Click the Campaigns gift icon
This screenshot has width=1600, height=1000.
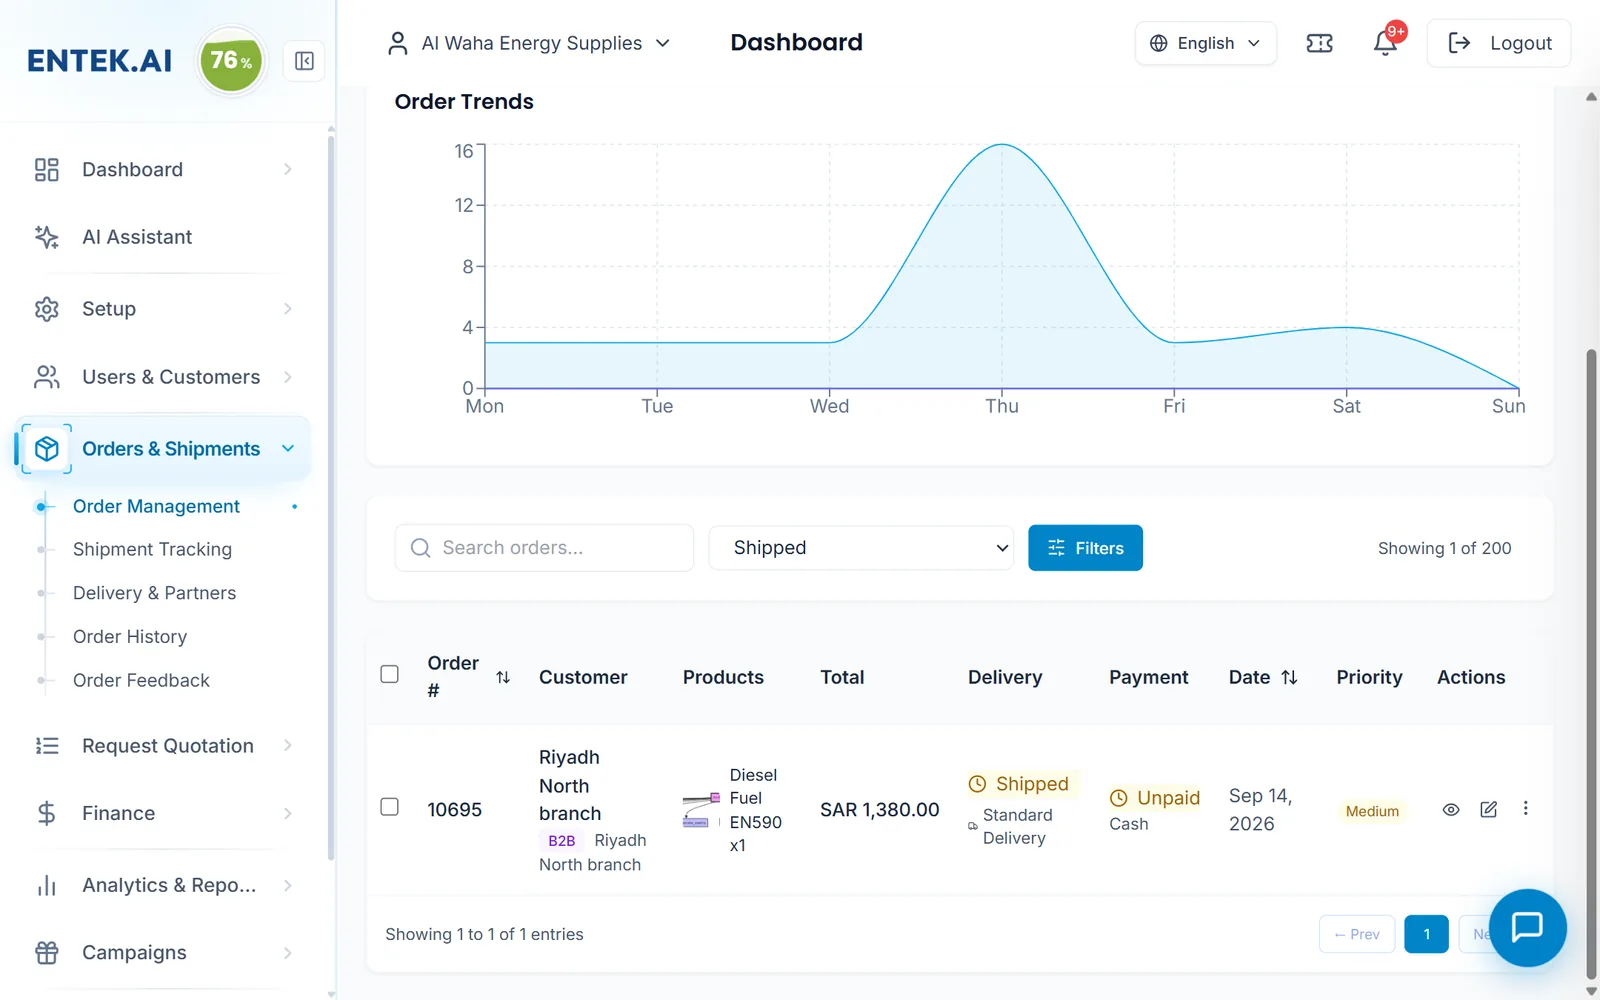coord(47,953)
